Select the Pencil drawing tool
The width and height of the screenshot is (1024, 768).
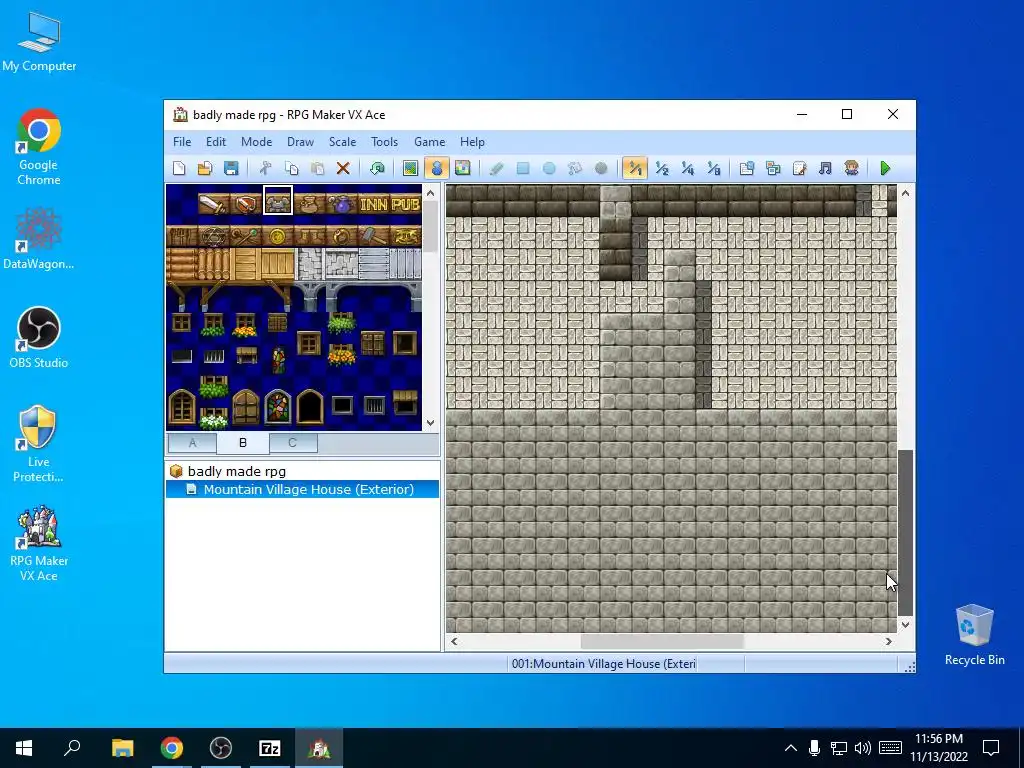pos(496,168)
